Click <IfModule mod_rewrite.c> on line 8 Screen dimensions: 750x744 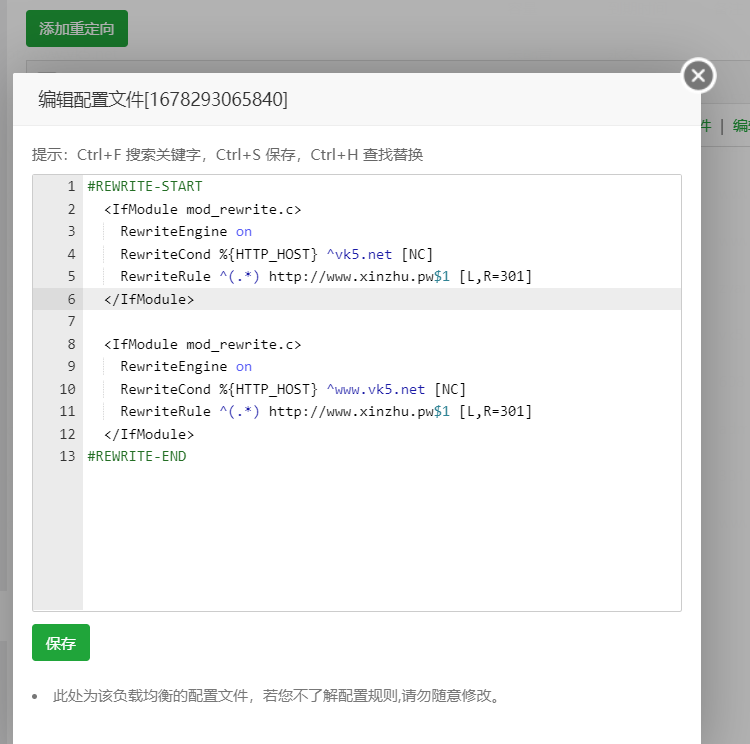pyautogui.click(x=202, y=344)
